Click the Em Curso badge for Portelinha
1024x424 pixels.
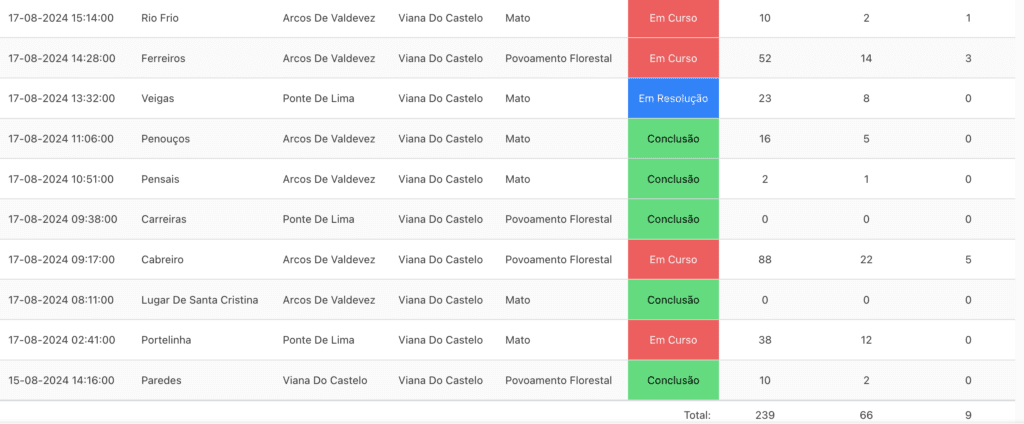[673, 340]
